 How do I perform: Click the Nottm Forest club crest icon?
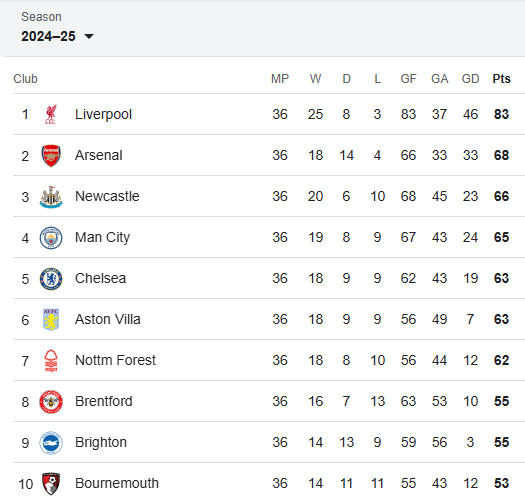(x=51, y=361)
